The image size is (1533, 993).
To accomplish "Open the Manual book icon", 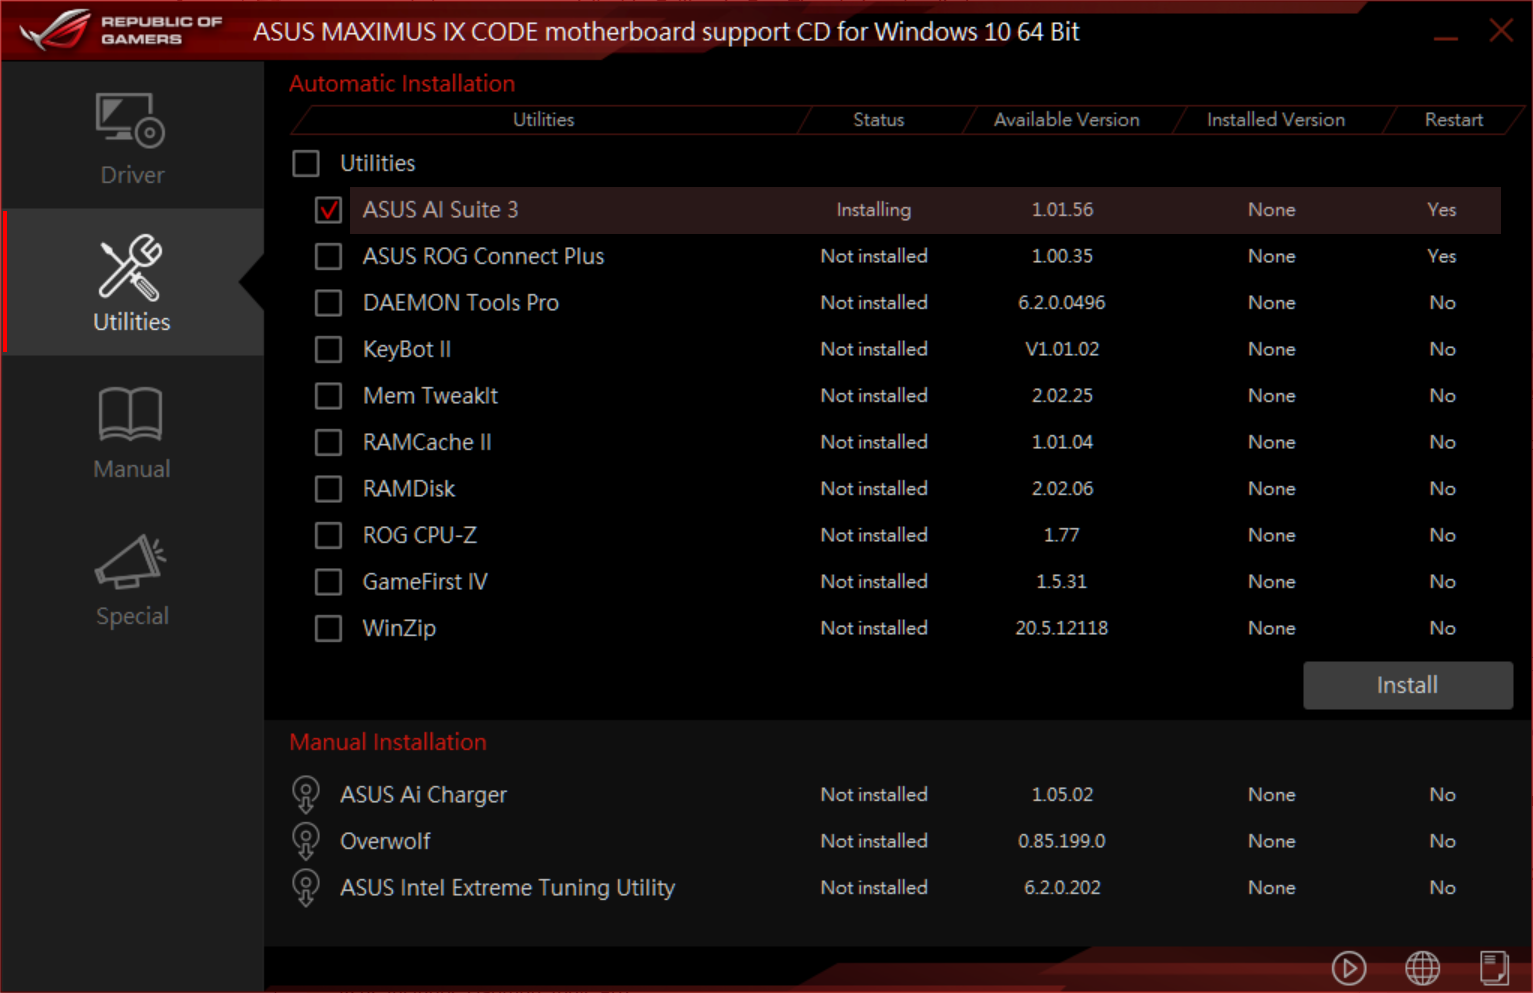I will (130, 415).
